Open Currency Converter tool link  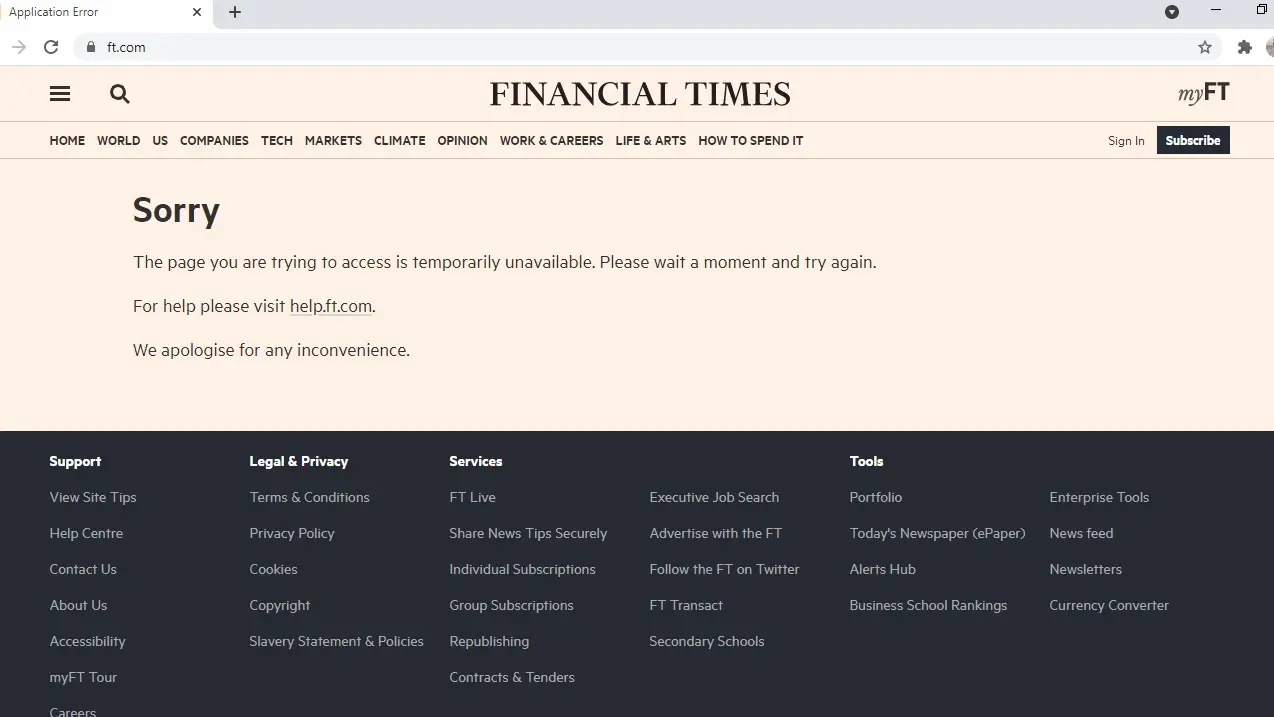click(1109, 605)
